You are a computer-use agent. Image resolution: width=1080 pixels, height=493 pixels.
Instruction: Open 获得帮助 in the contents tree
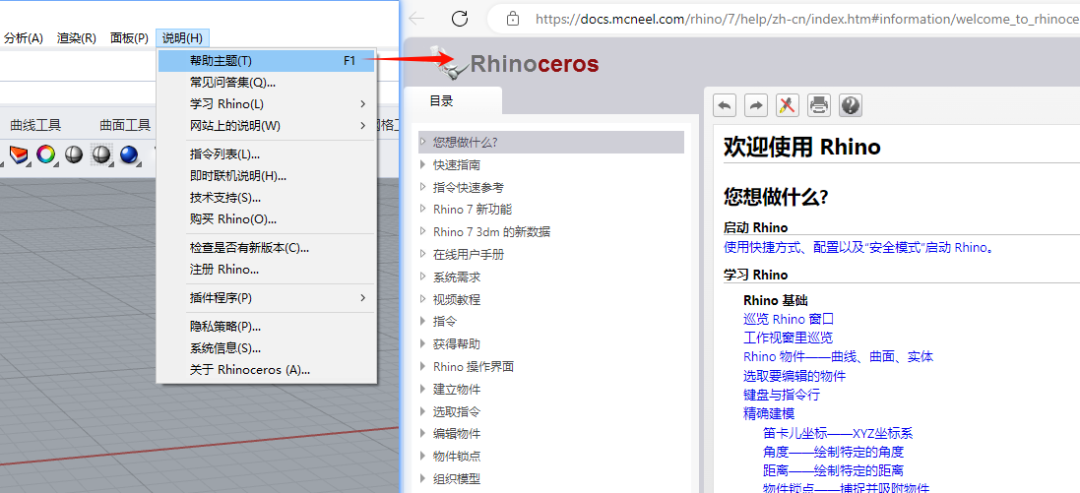(457, 344)
